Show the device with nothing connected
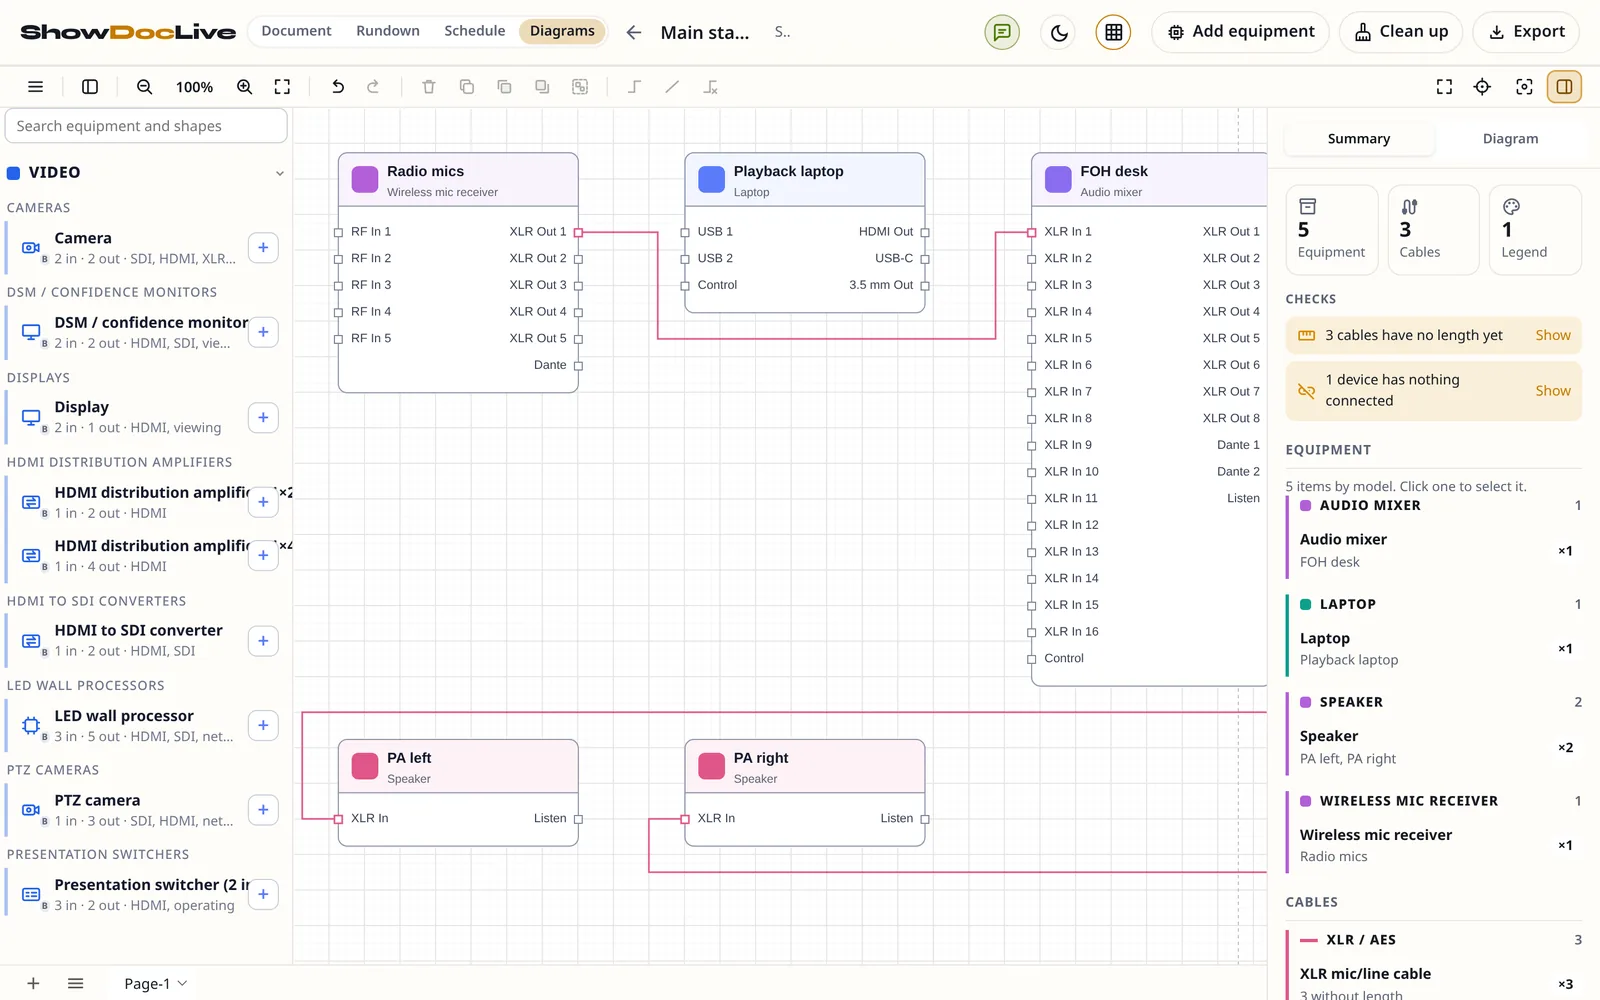 [1553, 391]
